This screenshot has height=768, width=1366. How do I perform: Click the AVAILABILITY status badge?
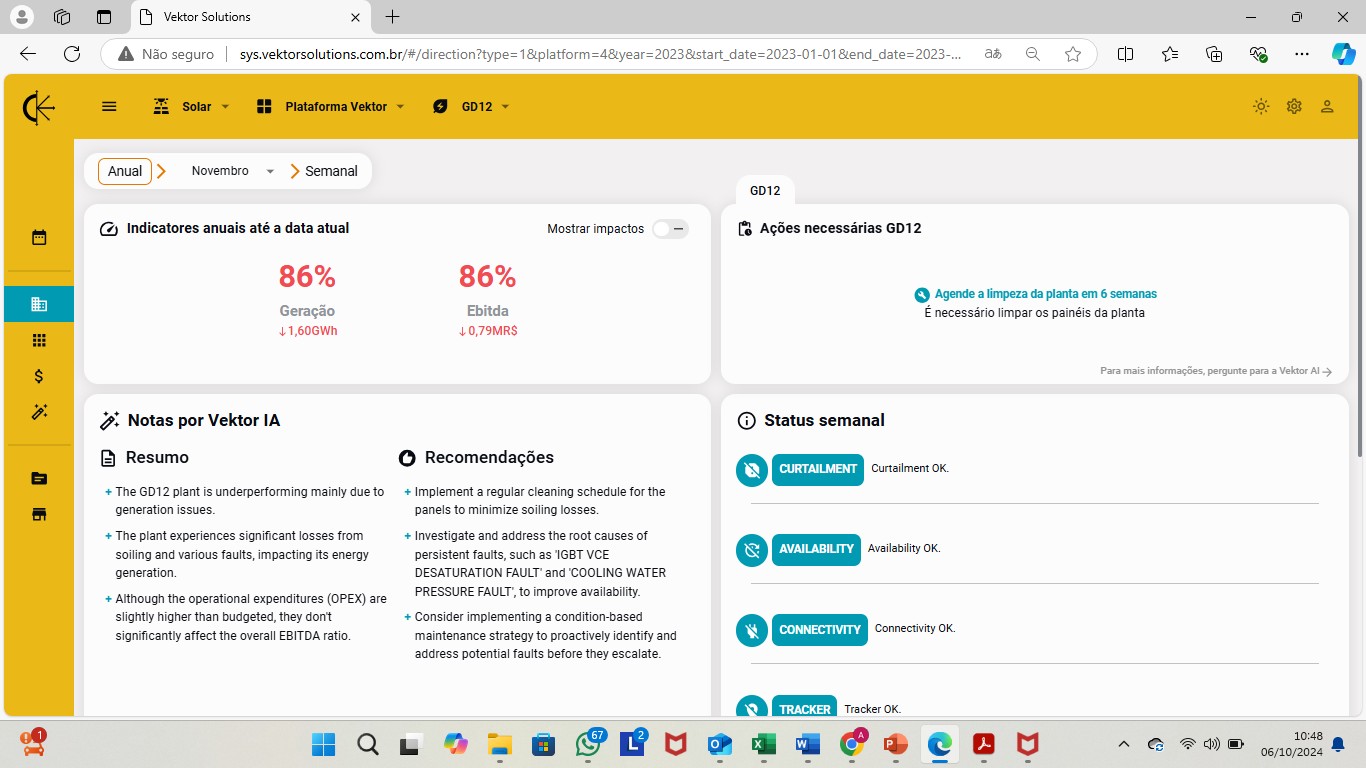click(x=816, y=550)
